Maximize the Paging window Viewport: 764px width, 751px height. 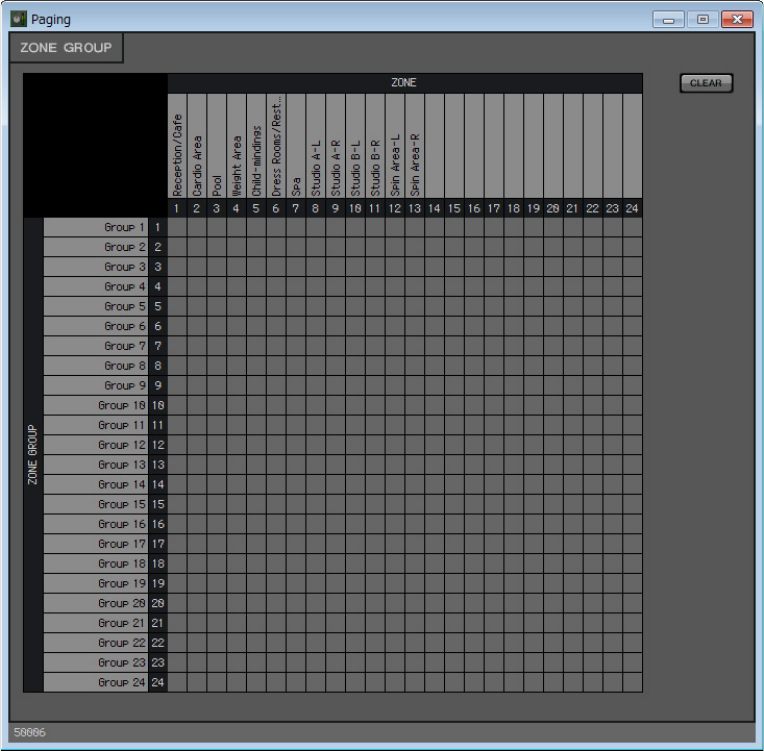(x=703, y=19)
